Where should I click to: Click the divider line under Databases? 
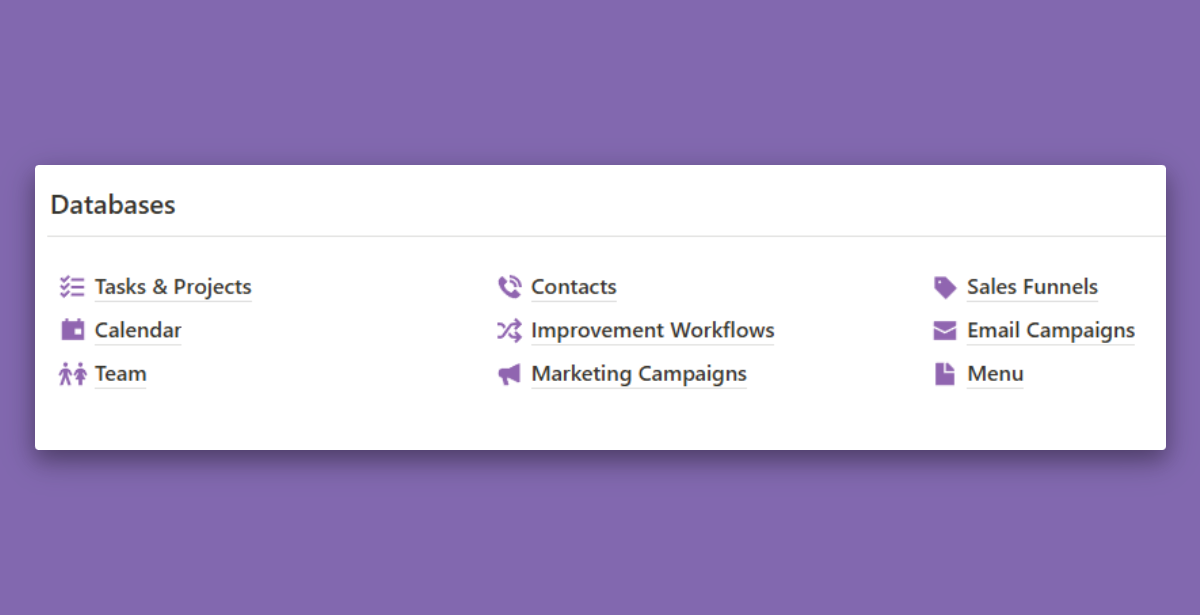pyautogui.click(x=600, y=237)
